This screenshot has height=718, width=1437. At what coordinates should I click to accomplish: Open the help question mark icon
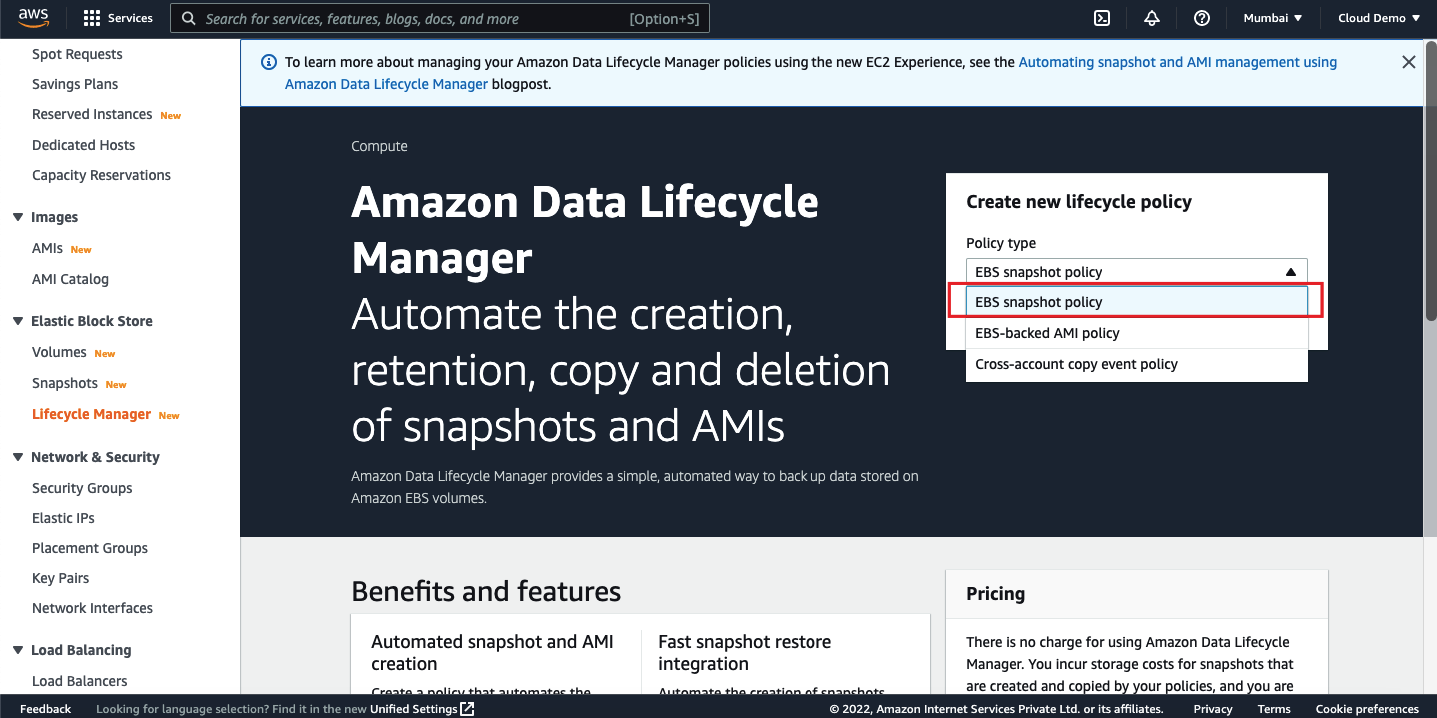[x=1202, y=18]
